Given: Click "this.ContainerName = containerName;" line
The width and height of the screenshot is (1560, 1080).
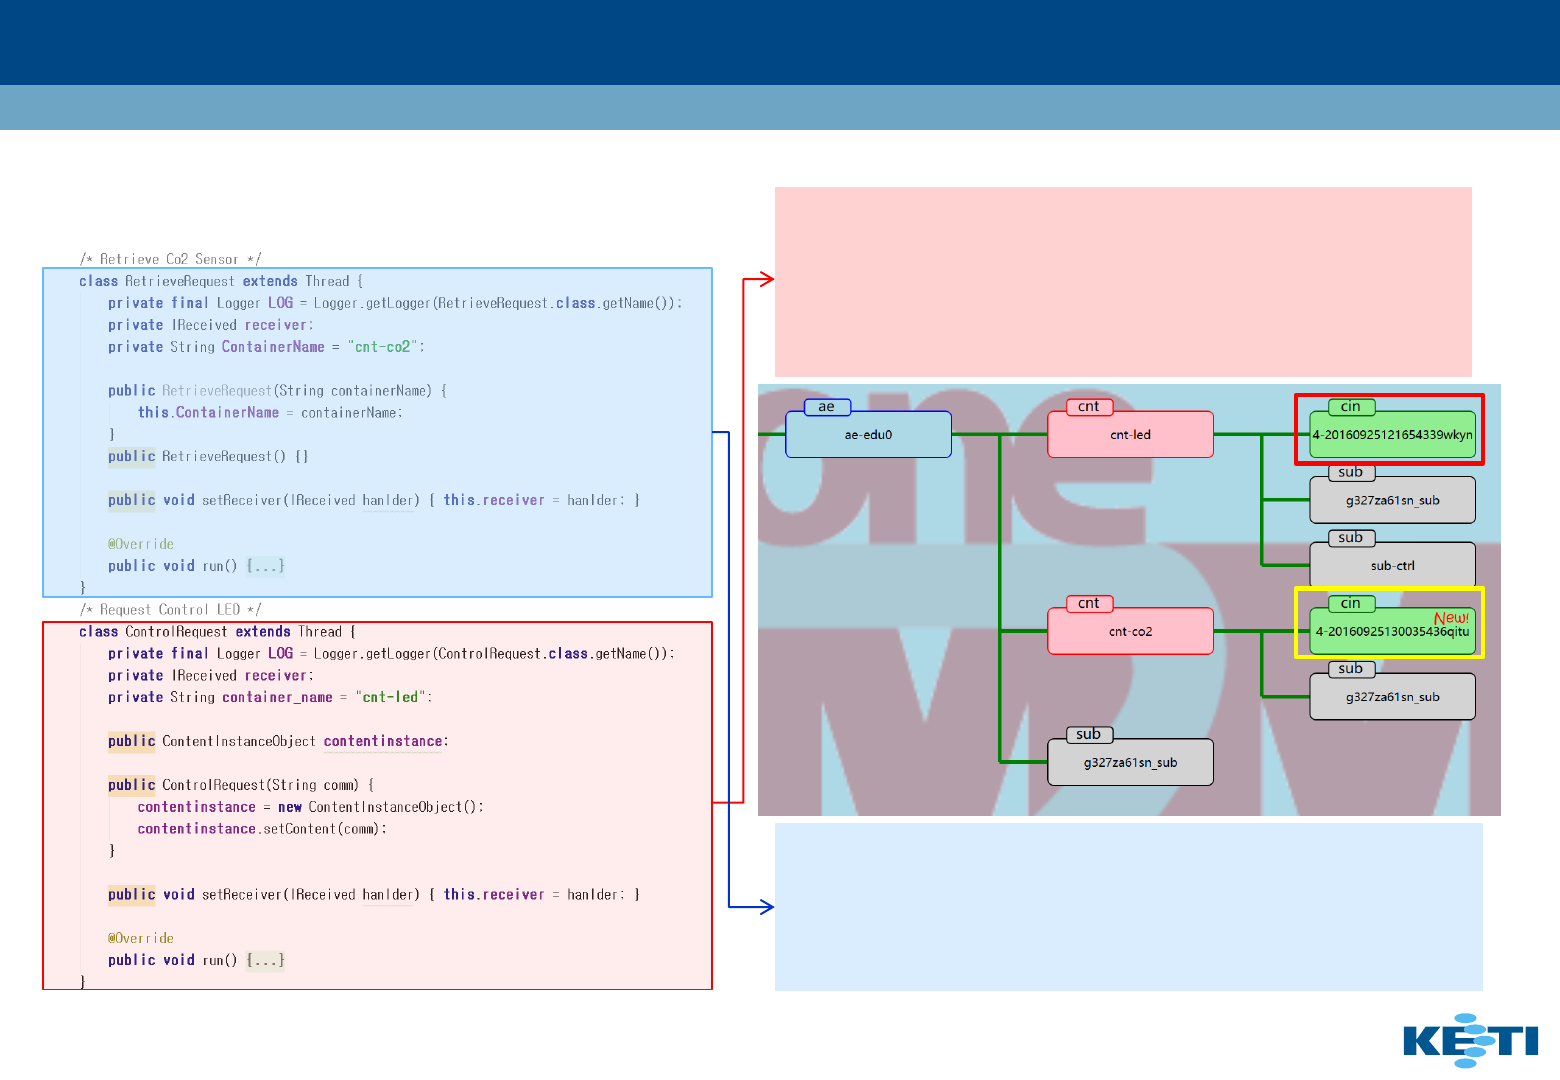Looking at the screenshot, I should (x=270, y=412).
